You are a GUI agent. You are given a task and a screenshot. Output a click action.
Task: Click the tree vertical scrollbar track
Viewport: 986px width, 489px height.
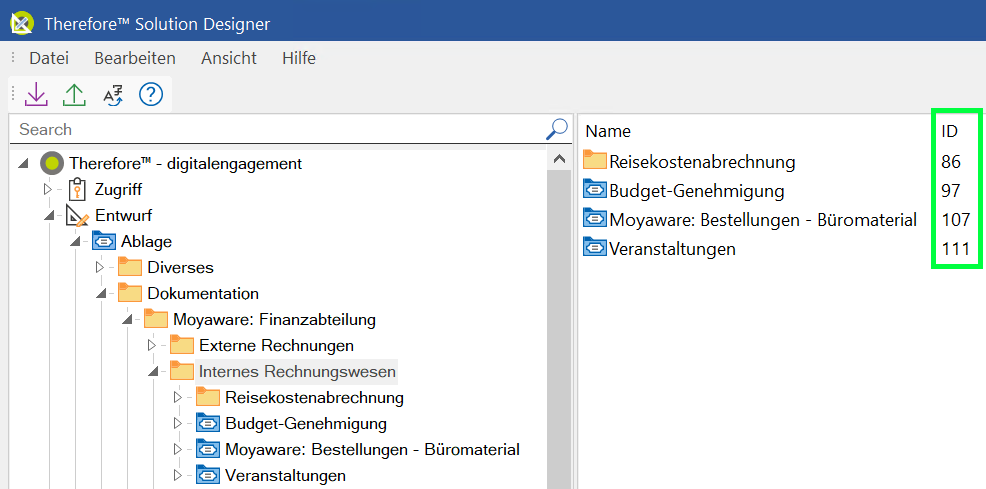[x=560, y=330]
